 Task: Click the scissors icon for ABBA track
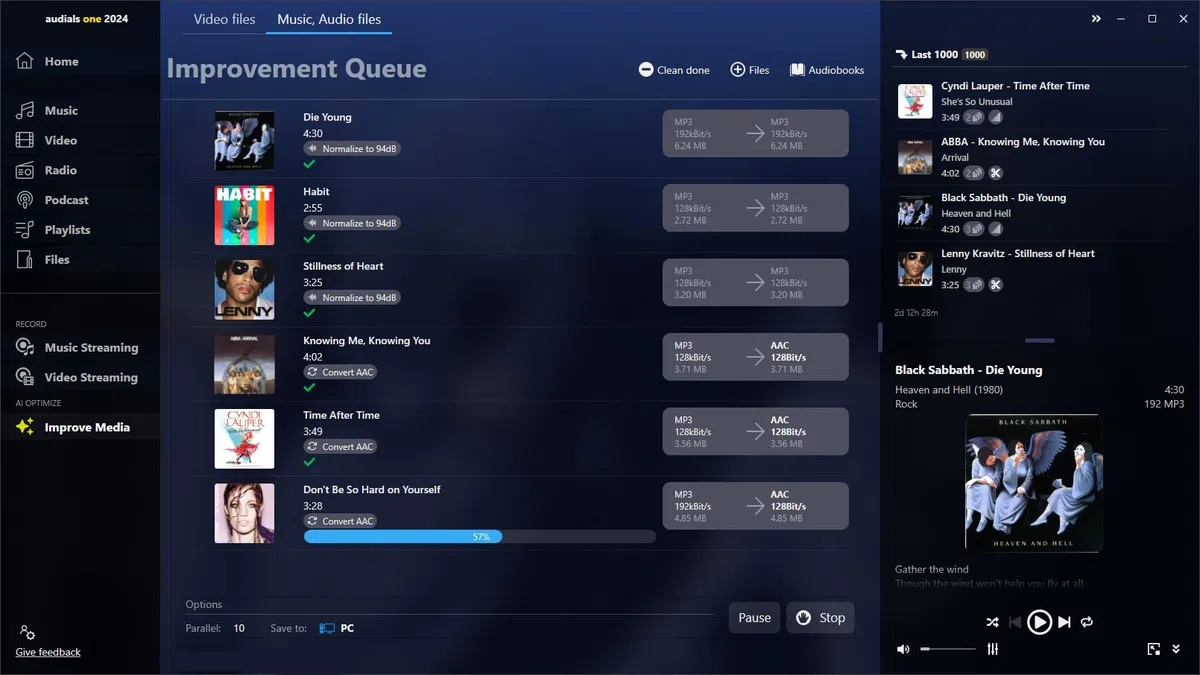pos(995,173)
